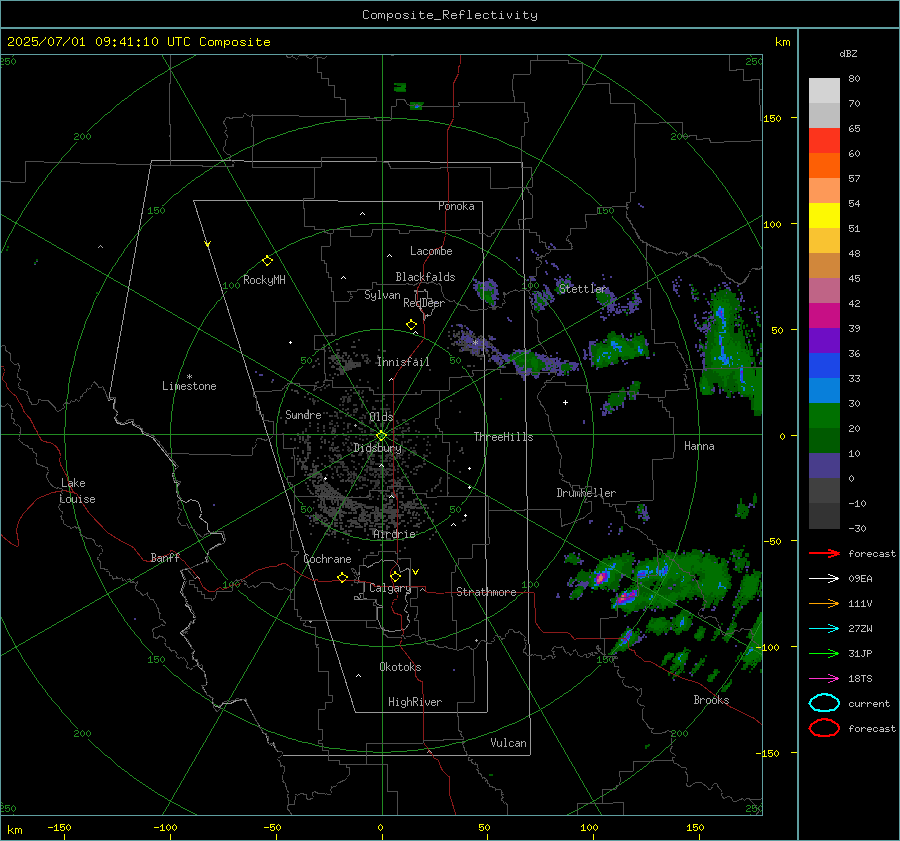Click the Composite_Reflectivity title
This screenshot has width=900, height=841.
click(449, 15)
